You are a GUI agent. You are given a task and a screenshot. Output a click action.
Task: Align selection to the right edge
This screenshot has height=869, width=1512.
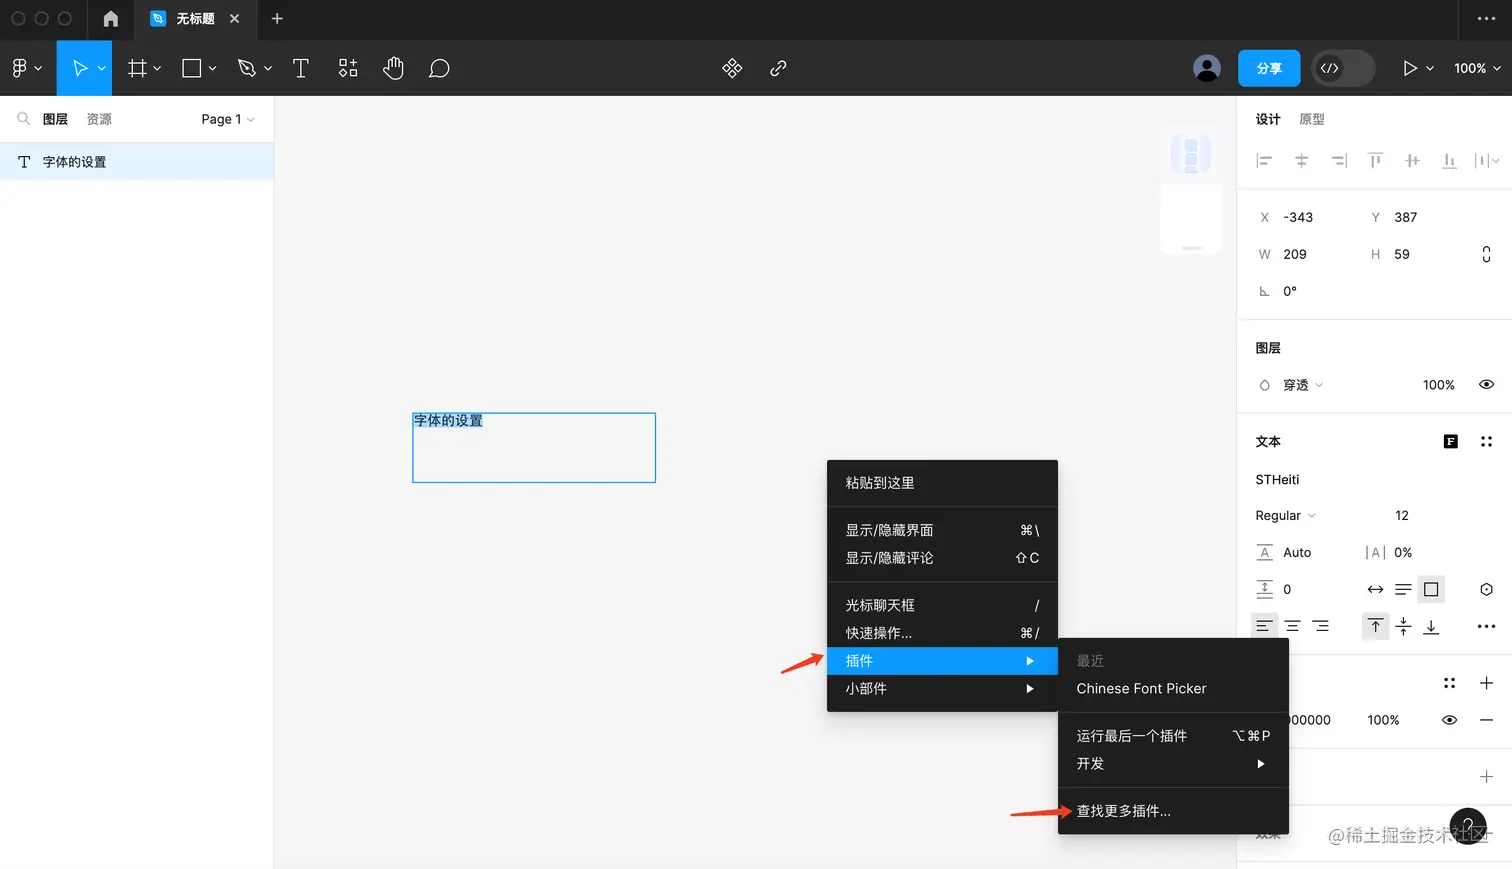[x=1339, y=161]
